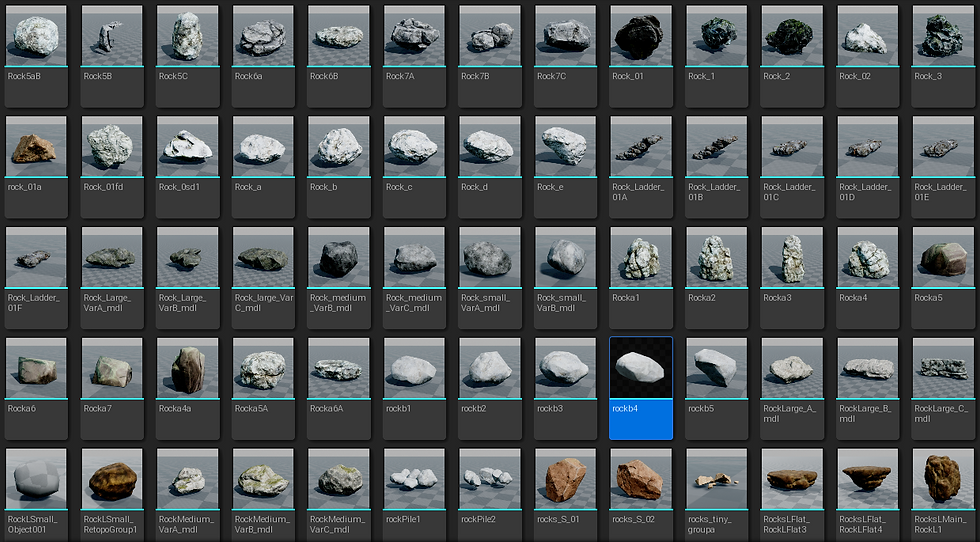Select the rockb3 asset
The width and height of the screenshot is (980, 542).
[566, 388]
